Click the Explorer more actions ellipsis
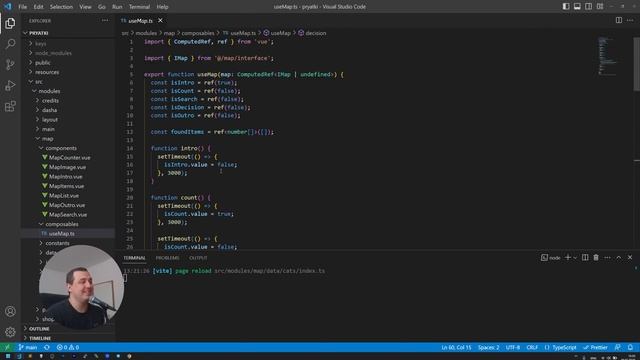Screen dimensions: 640x360 pos(105,20)
